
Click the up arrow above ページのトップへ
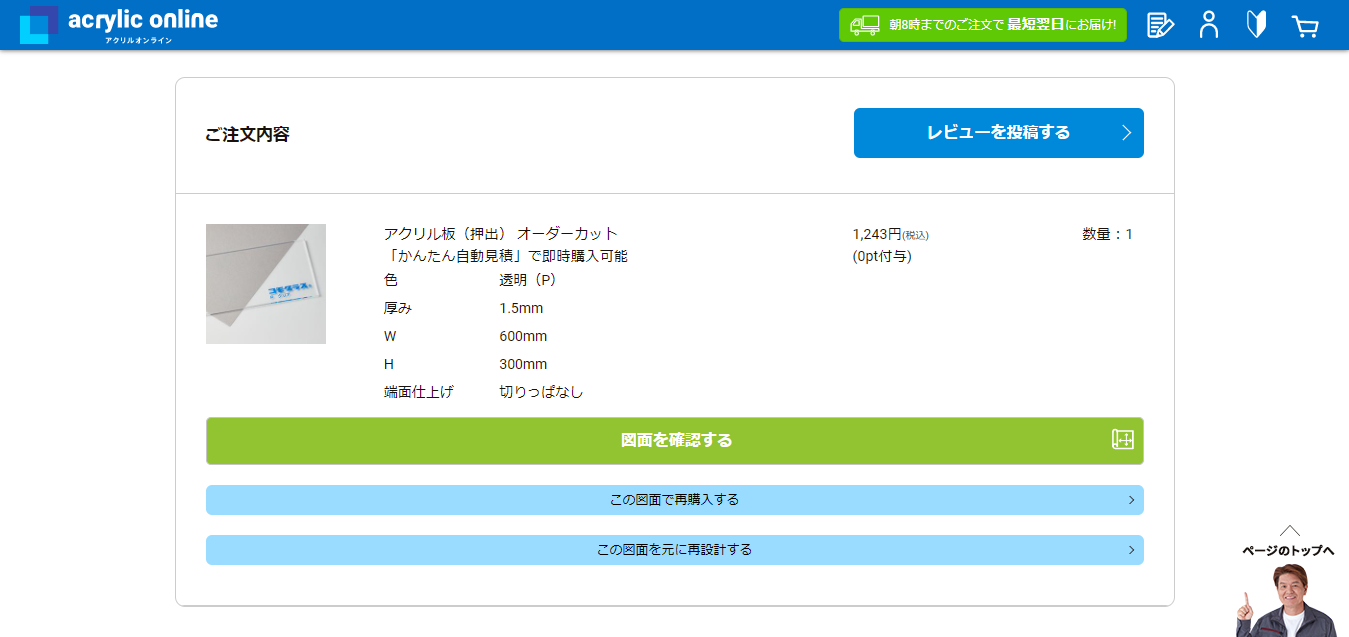pyautogui.click(x=1289, y=530)
